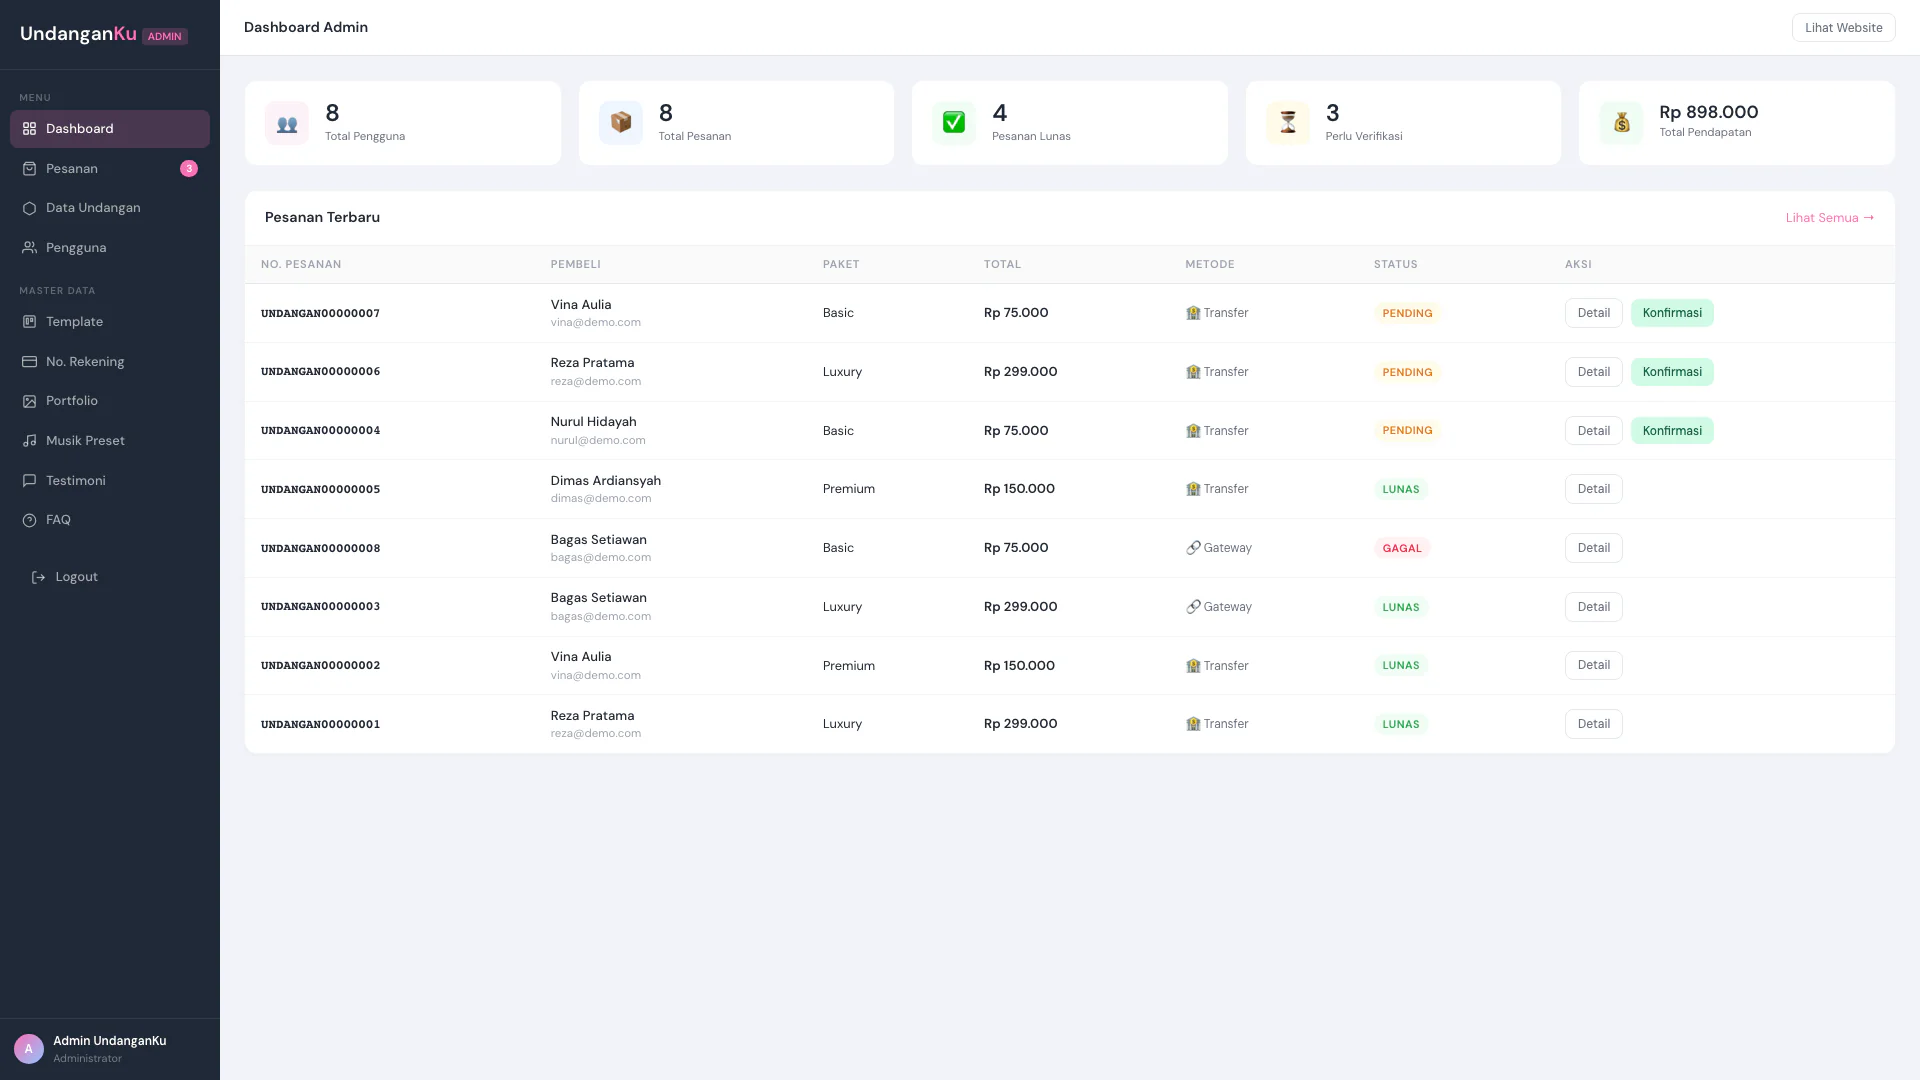This screenshot has height=1080, width=1920.
Task: Click the No. Rekening card icon
Action: point(29,362)
